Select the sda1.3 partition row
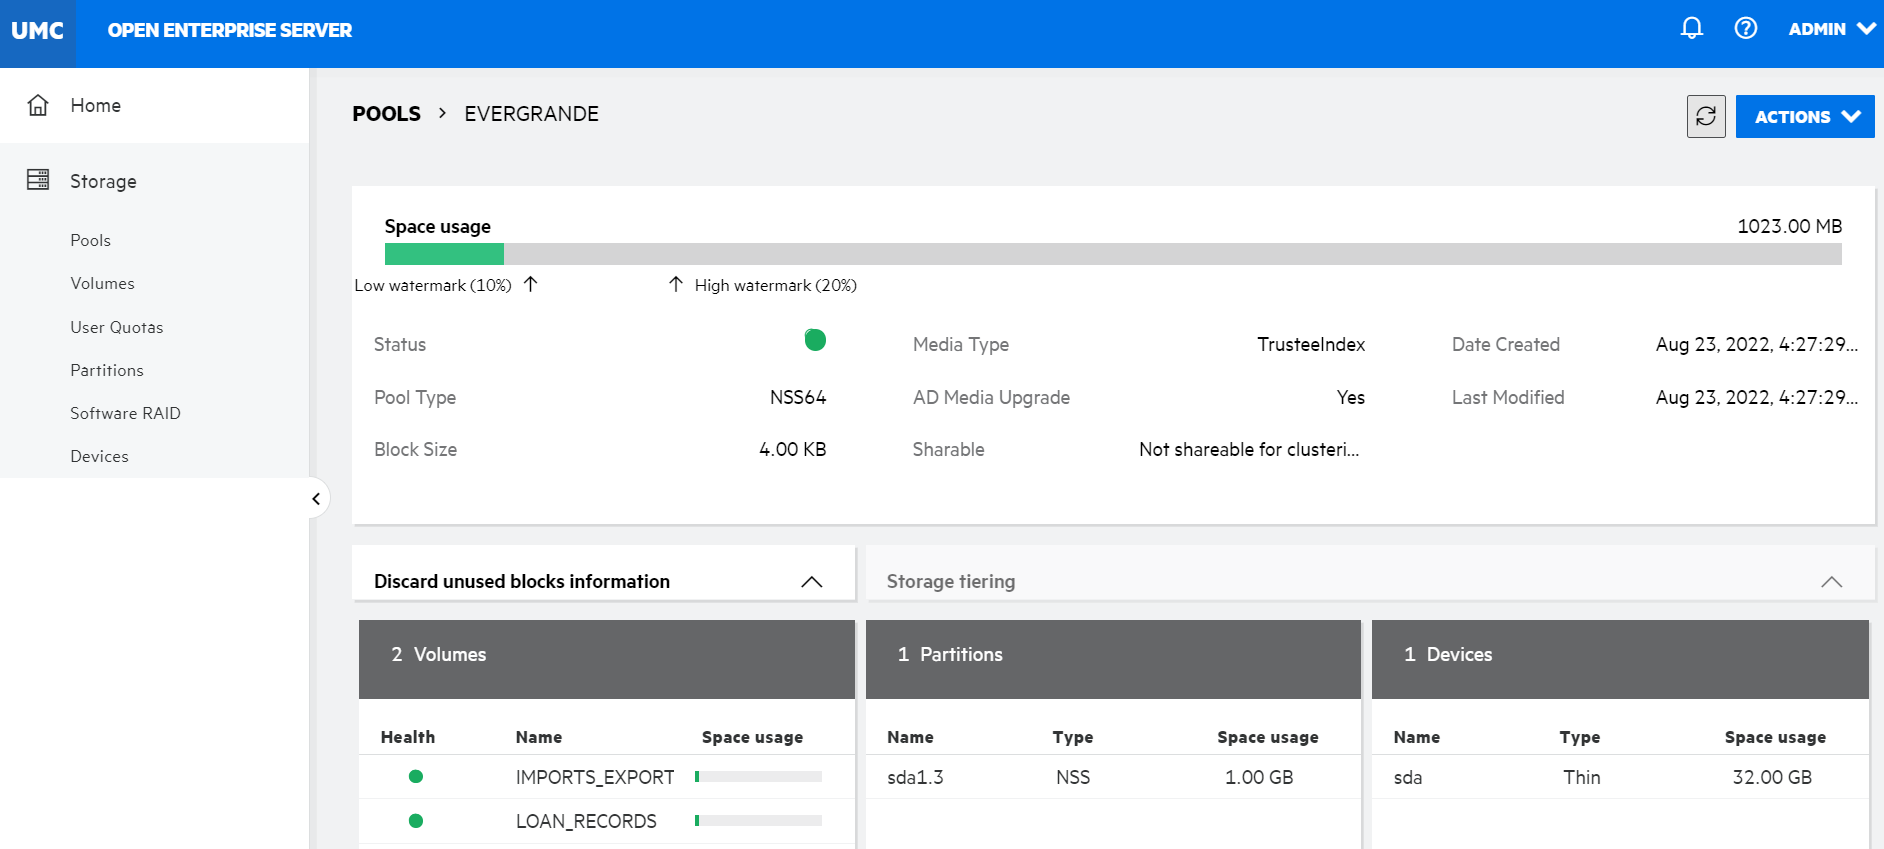 915,778
